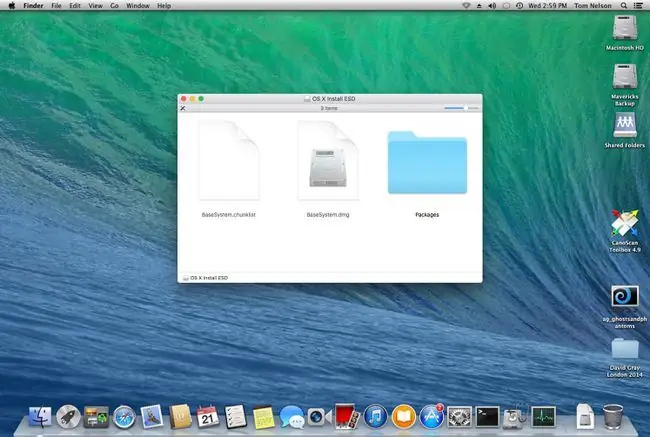Open the Window menu

click(138, 6)
